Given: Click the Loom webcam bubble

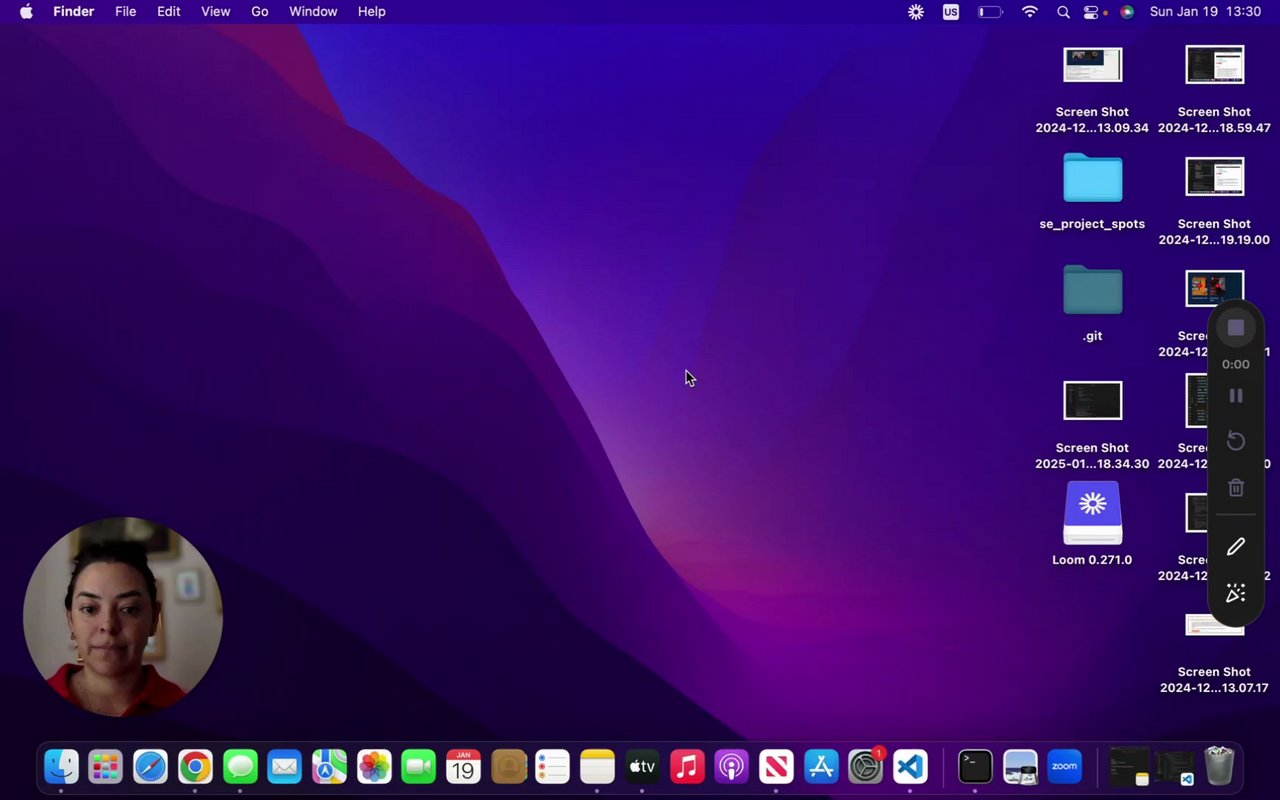Looking at the screenshot, I should click(x=123, y=617).
